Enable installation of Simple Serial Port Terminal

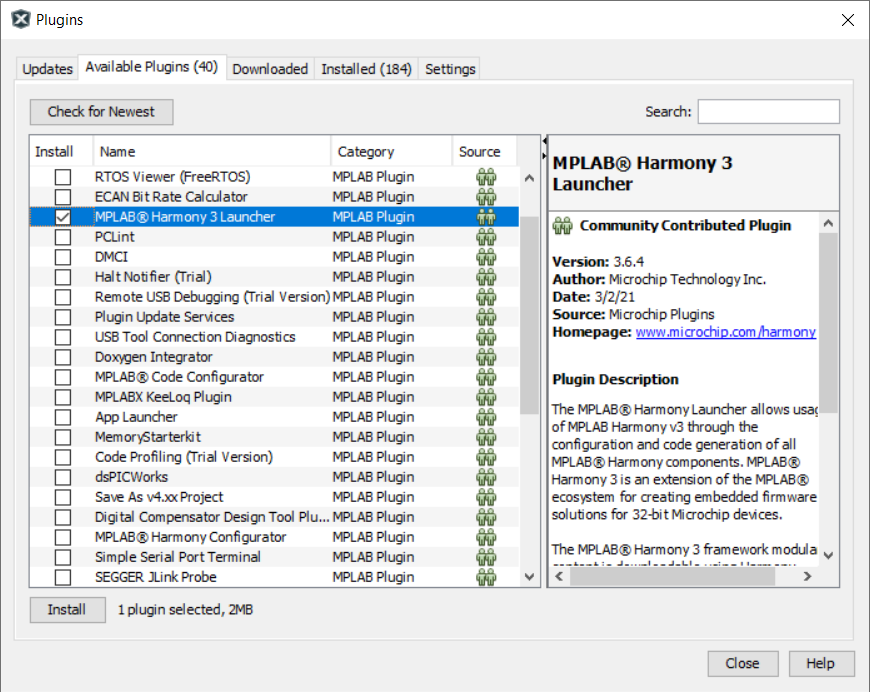(x=62, y=556)
